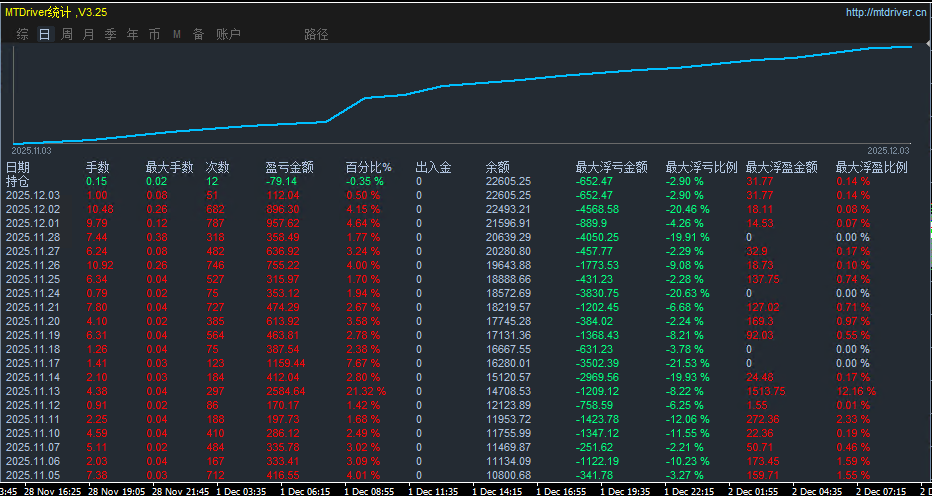Select the 日 daily tab
Screen dimensions: 932x496
coord(45,34)
